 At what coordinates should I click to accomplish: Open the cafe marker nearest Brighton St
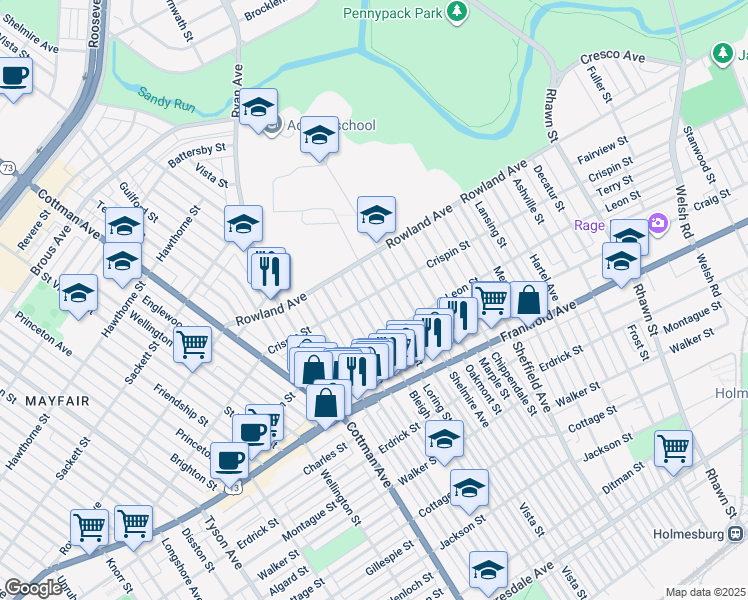tap(229, 462)
